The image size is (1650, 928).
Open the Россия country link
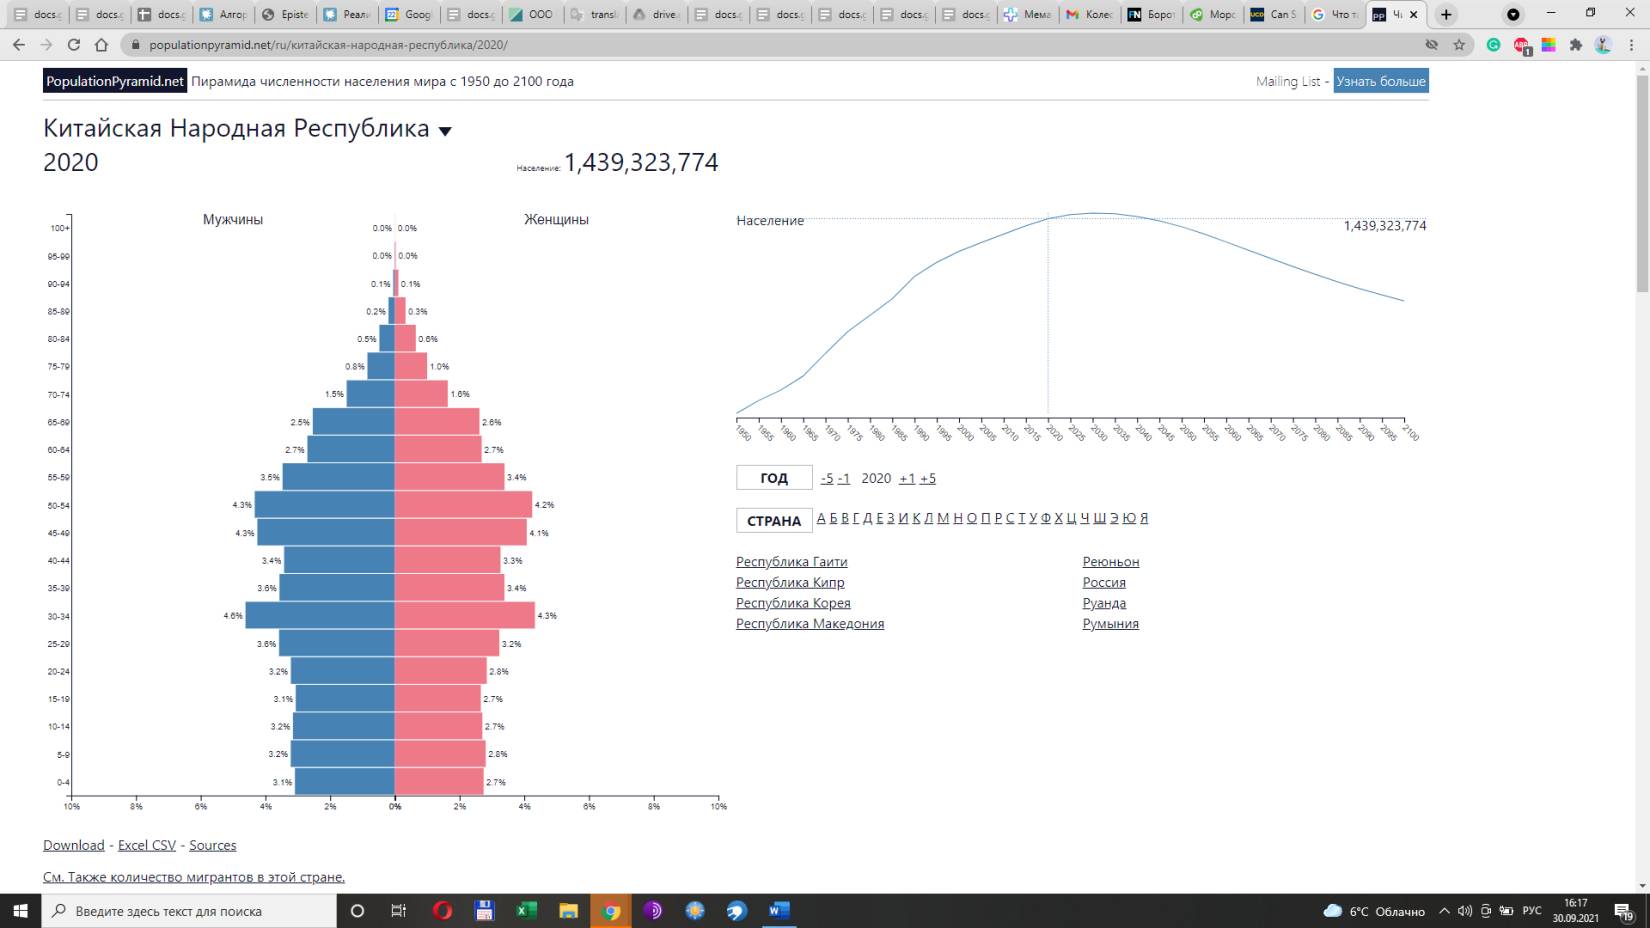click(x=1103, y=582)
